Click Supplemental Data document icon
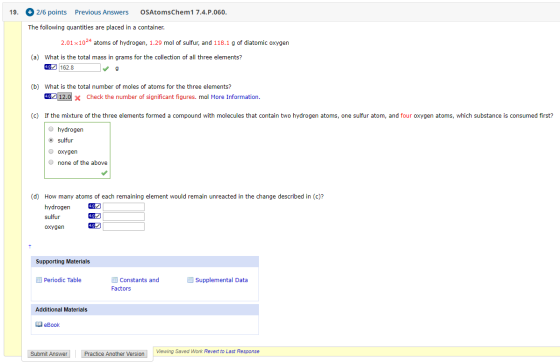Viewport: 560px width, 362px height. pos(190,280)
